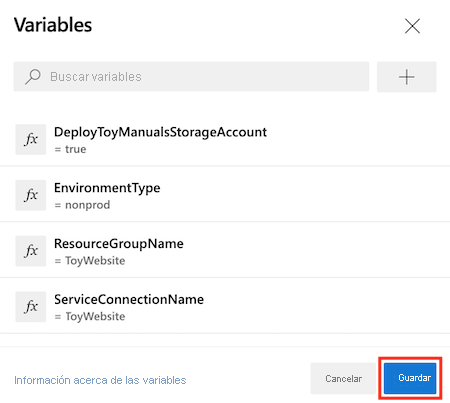This screenshot has width=450, height=403.
Task: Click fx icon next to EnvironmentType
Action: coord(31,195)
